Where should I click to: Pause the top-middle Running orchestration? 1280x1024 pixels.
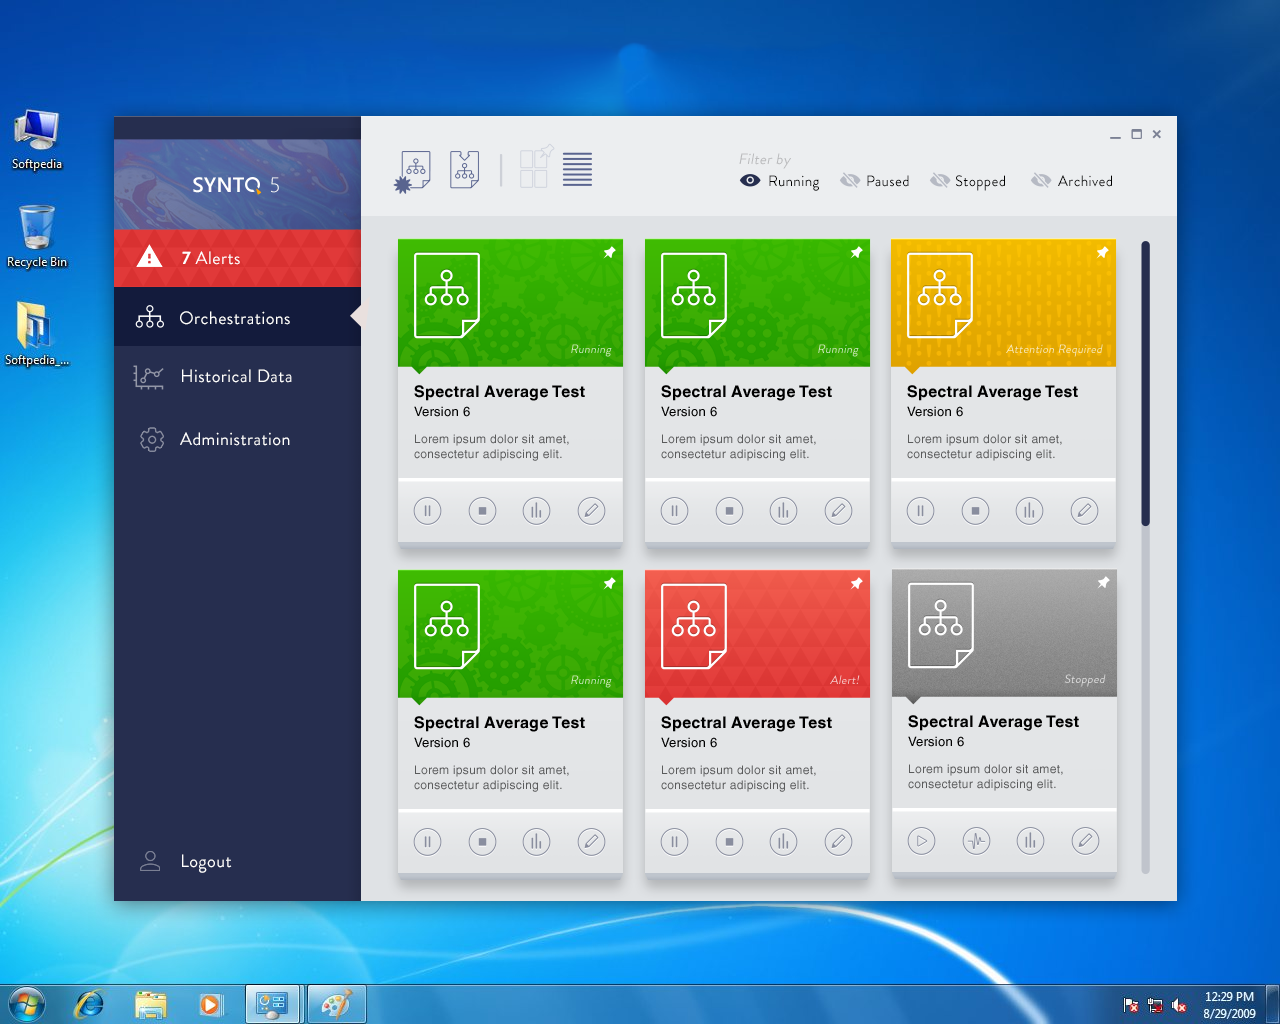(x=674, y=511)
